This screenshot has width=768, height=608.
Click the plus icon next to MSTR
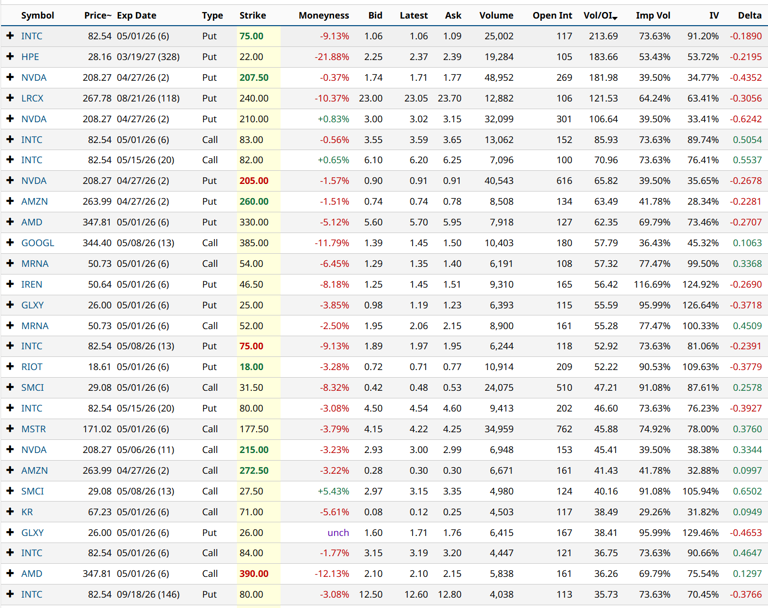click(10, 429)
